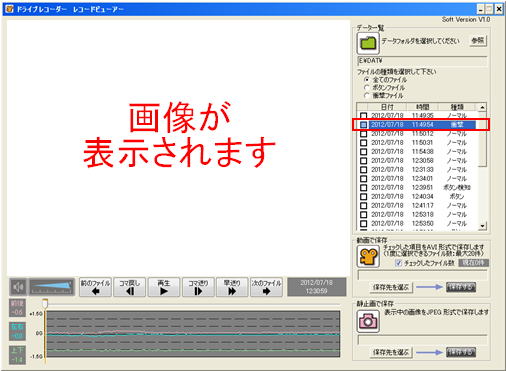The image size is (506, 371).
Task: Click the app icon in title bar
Action: [9, 8]
